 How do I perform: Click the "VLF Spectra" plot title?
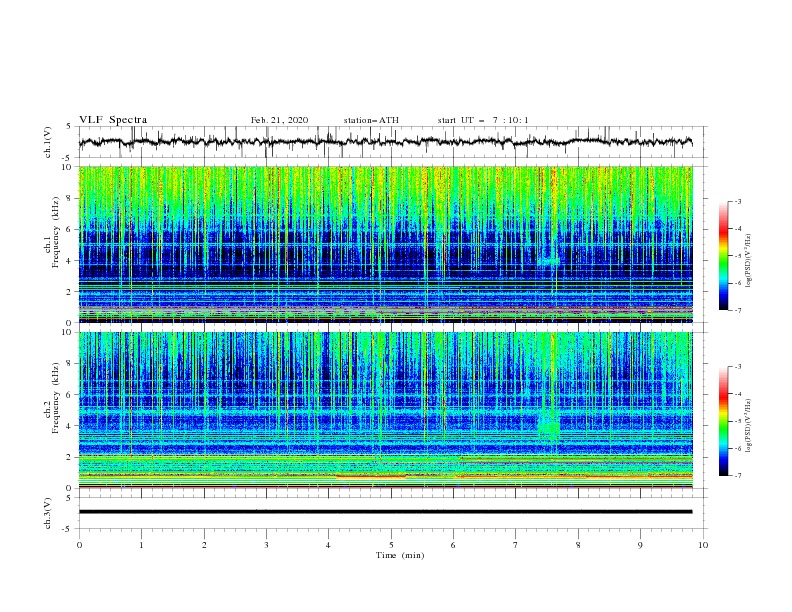tap(113, 120)
